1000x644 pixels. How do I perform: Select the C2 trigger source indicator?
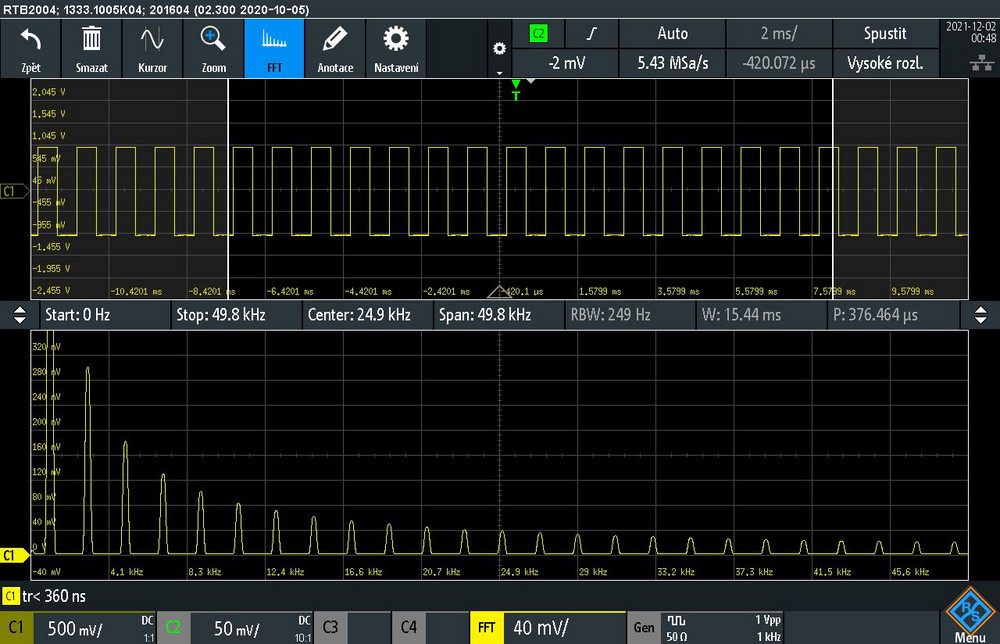(538, 34)
